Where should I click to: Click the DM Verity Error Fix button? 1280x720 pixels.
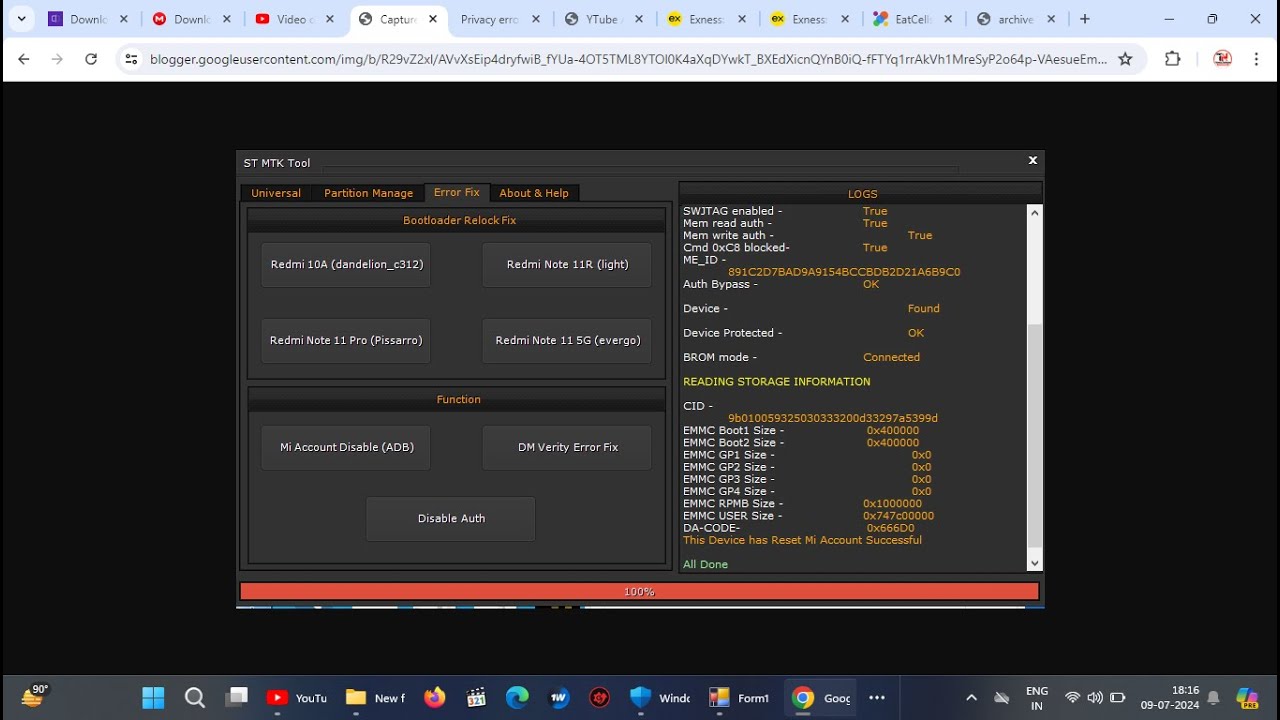[x=567, y=447]
